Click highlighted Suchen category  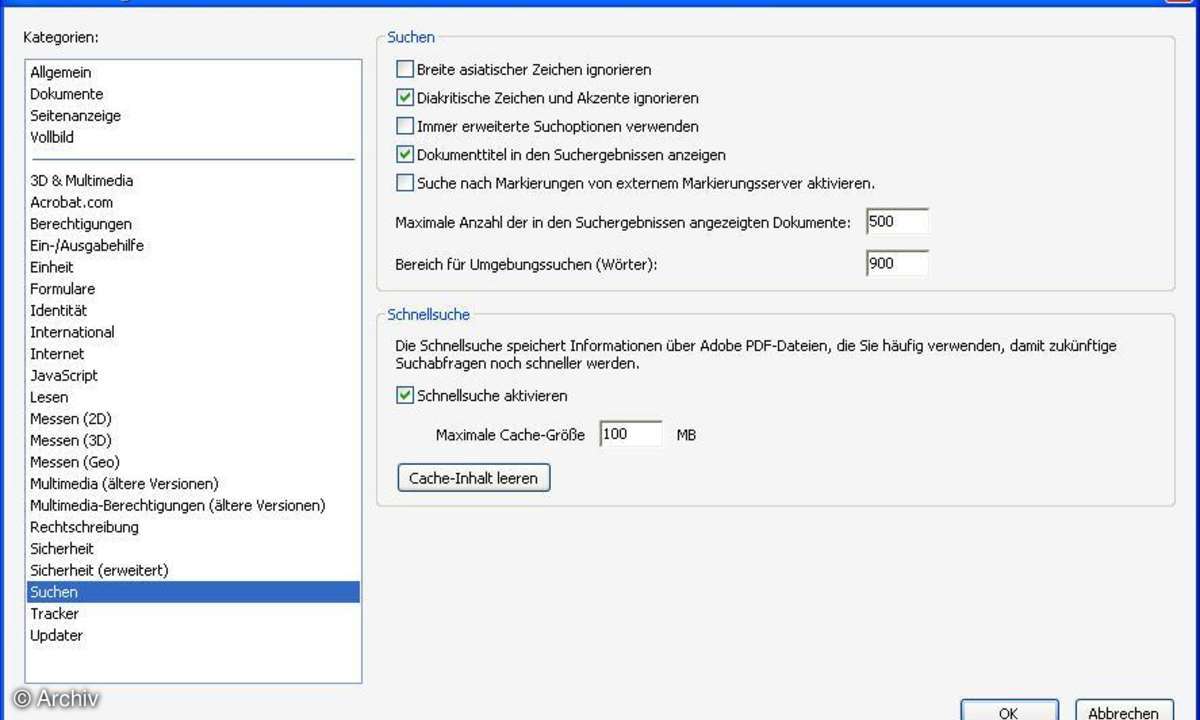pyautogui.click(x=193, y=592)
